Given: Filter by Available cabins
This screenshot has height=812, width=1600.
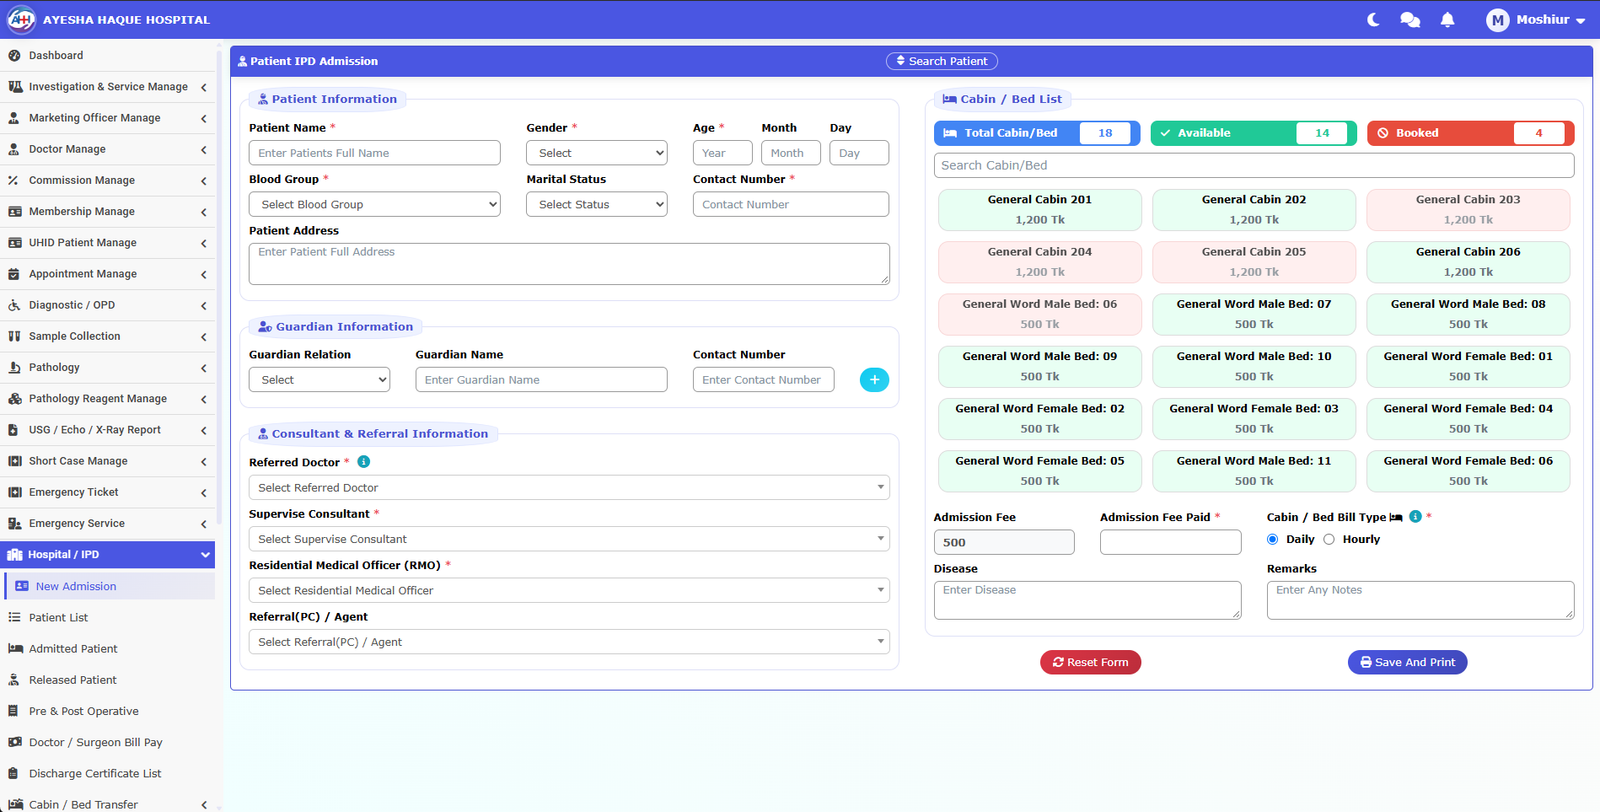Looking at the screenshot, I should (1254, 133).
